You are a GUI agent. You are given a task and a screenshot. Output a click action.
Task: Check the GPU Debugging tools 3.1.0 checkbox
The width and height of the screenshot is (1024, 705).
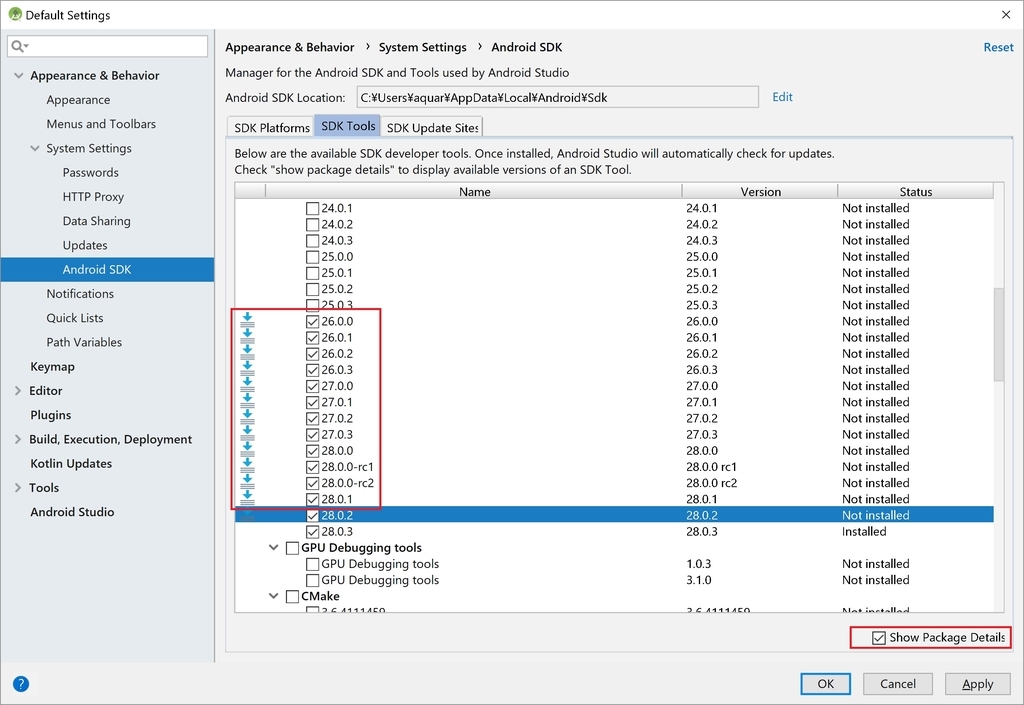(312, 580)
